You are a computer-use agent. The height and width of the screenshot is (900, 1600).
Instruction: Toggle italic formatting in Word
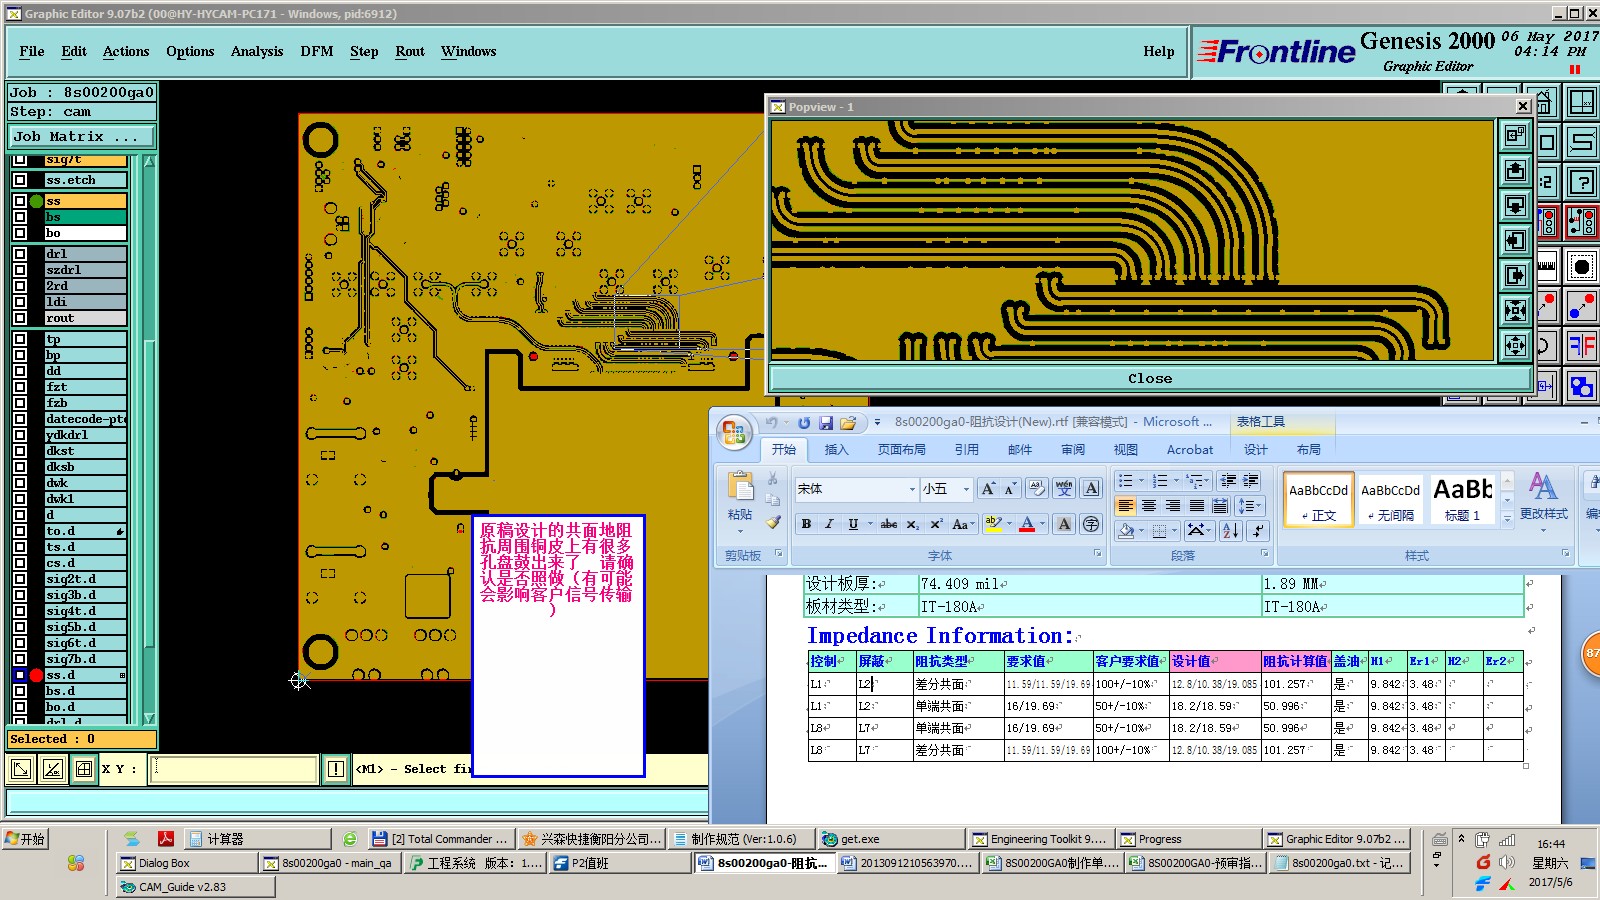[829, 524]
